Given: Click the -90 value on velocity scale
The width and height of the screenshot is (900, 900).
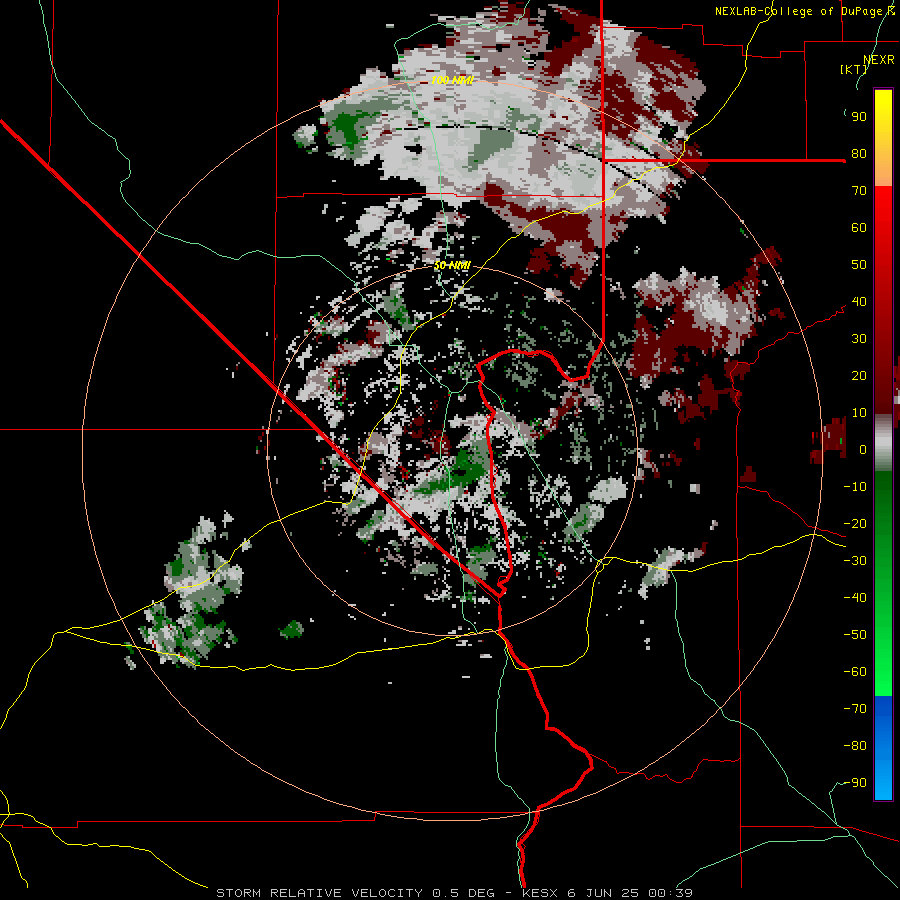Looking at the screenshot, I should click(855, 783).
